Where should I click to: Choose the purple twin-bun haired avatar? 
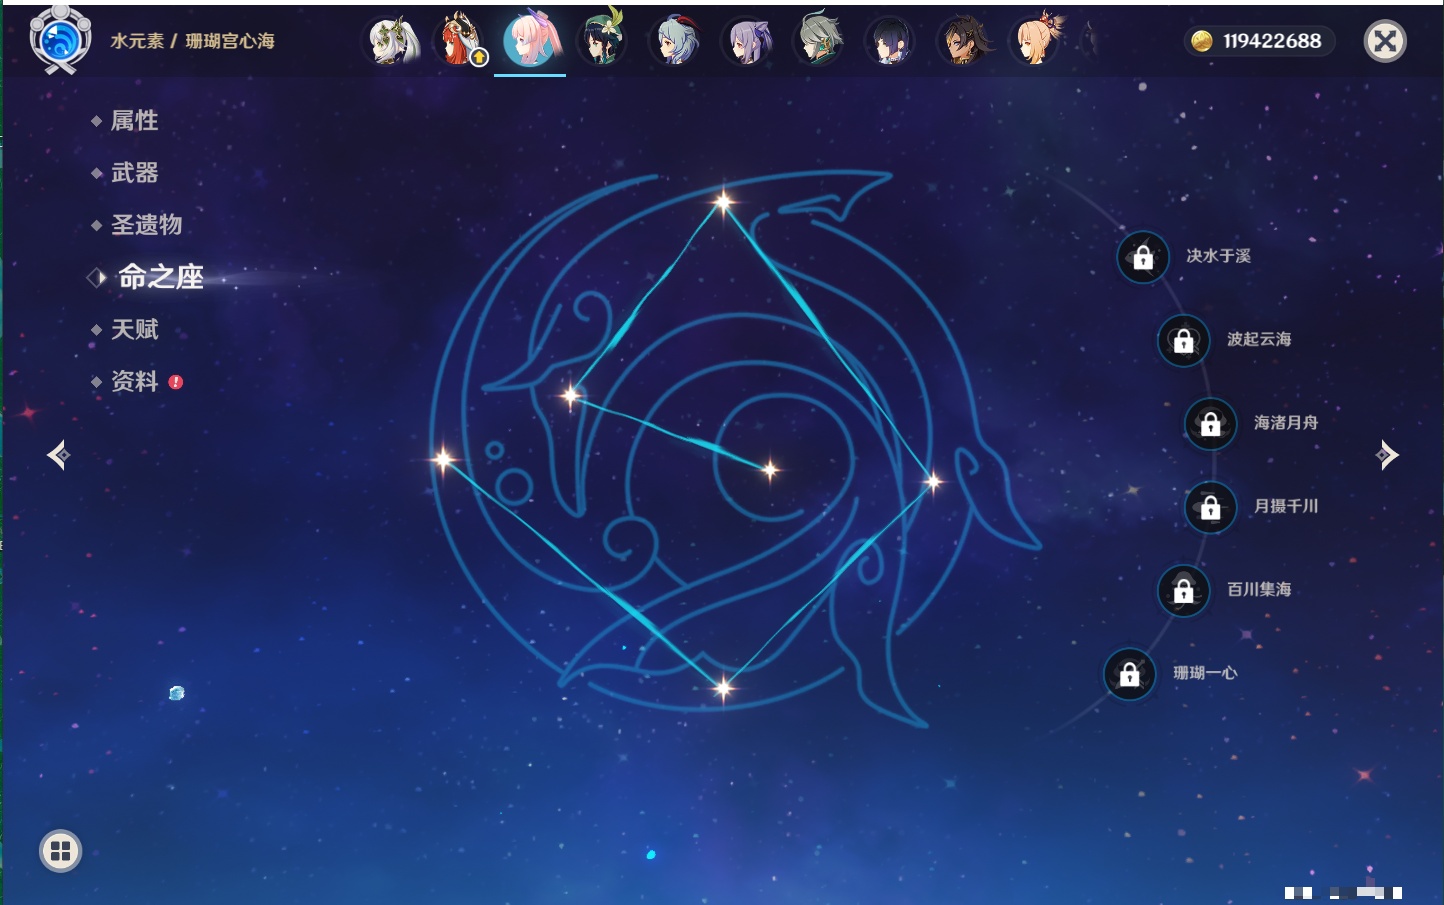(746, 41)
